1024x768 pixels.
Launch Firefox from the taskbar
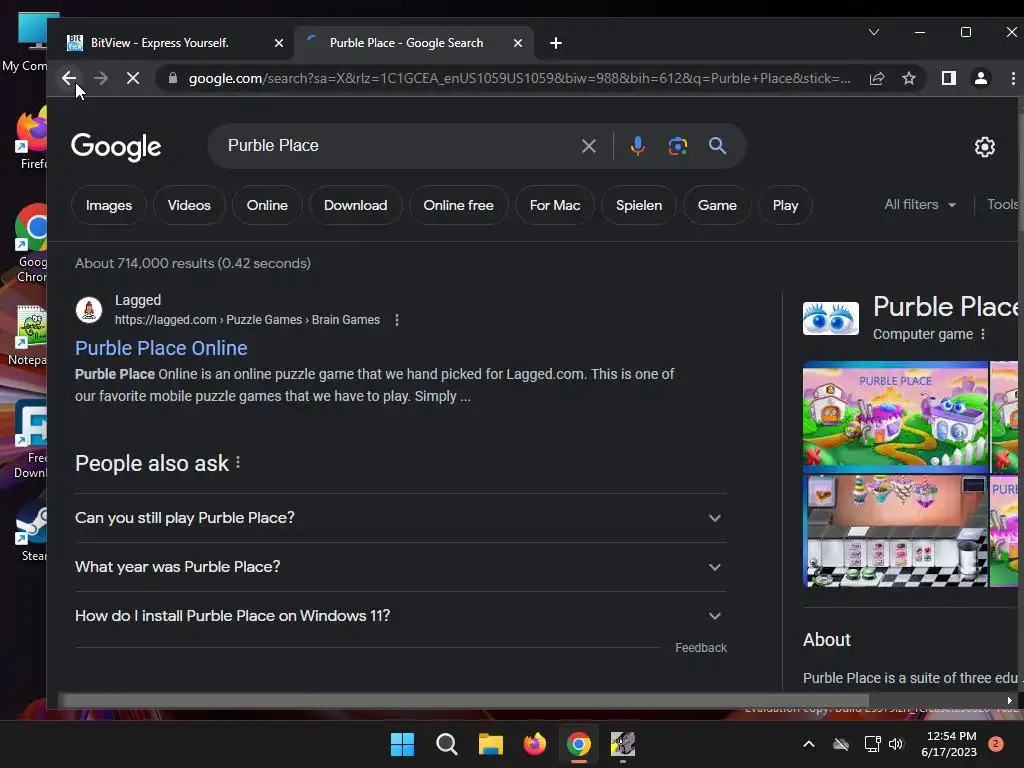535,744
